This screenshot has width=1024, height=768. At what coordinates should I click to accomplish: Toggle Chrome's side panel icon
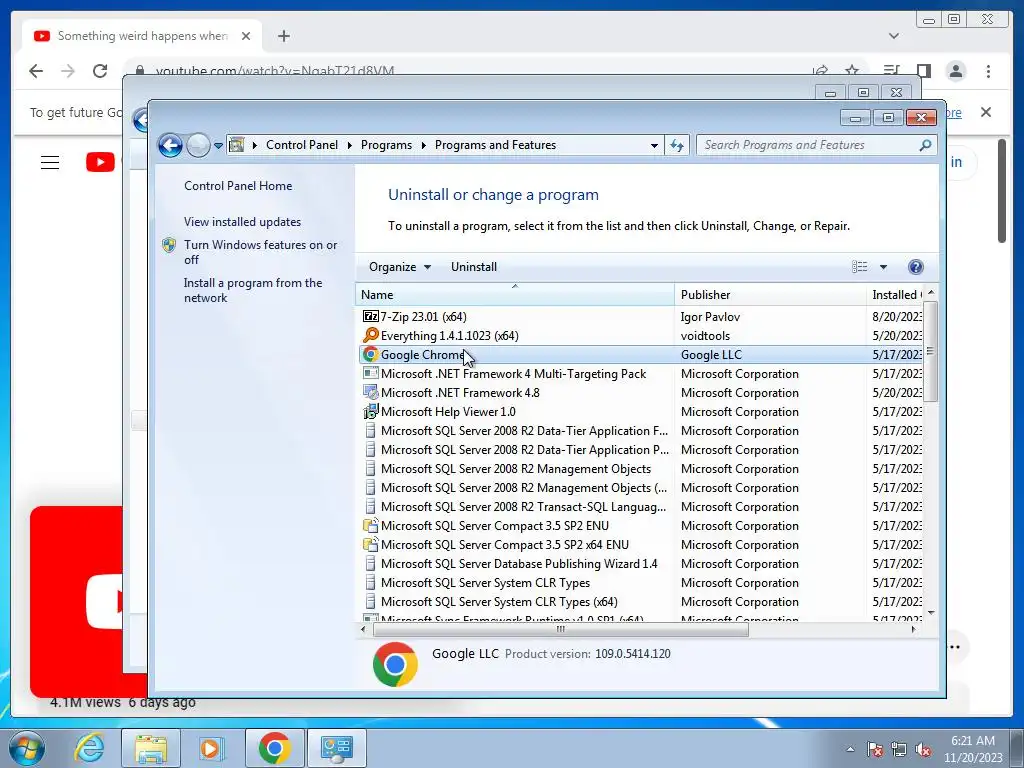click(x=923, y=71)
